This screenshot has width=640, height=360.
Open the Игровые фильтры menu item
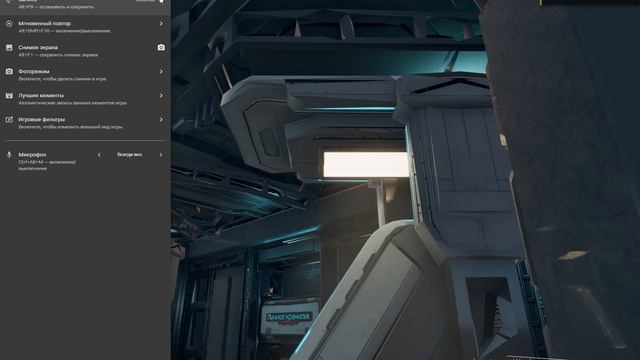(x=85, y=123)
